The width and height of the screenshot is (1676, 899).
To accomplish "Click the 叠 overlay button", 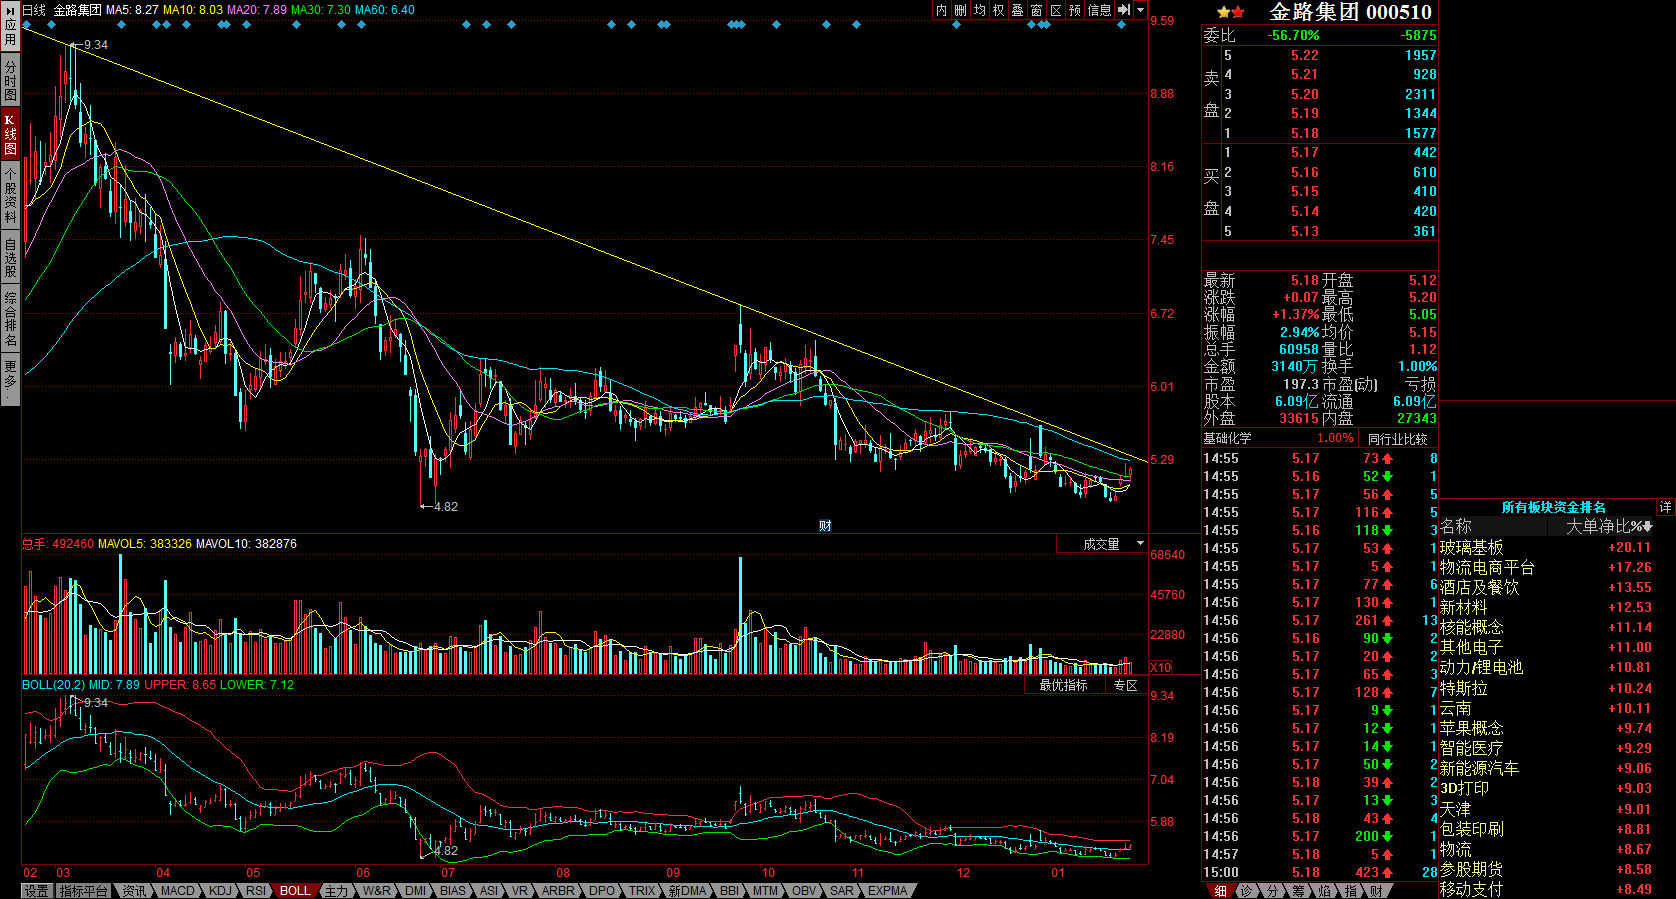I will coord(1017,10).
